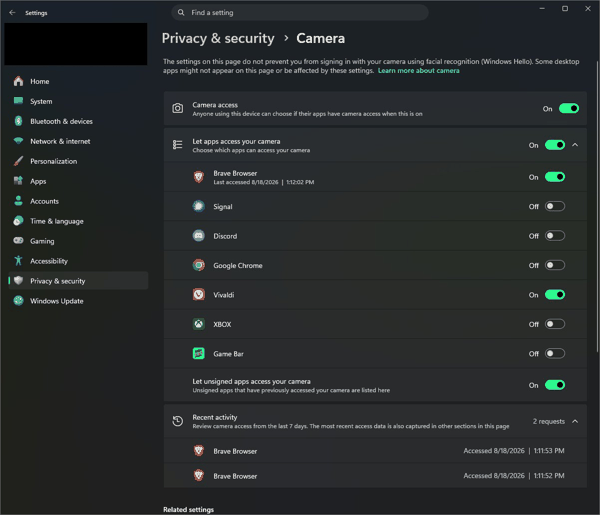Click the Signal app icon

point(199,206)
